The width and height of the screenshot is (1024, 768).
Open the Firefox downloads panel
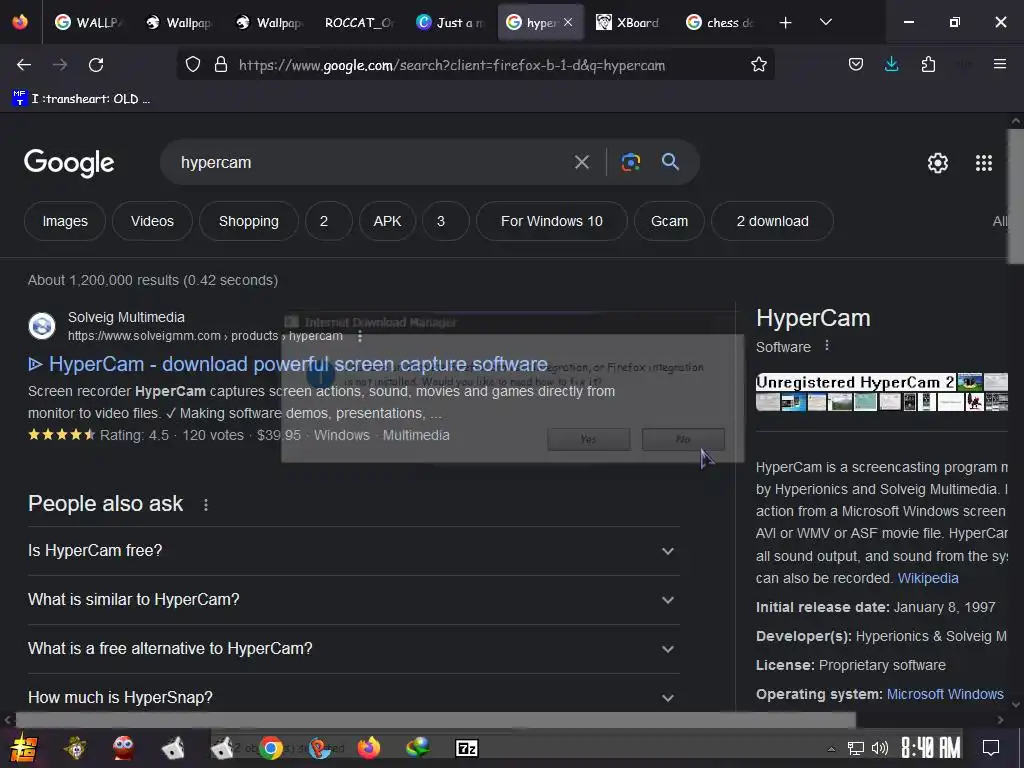[891, 65]
